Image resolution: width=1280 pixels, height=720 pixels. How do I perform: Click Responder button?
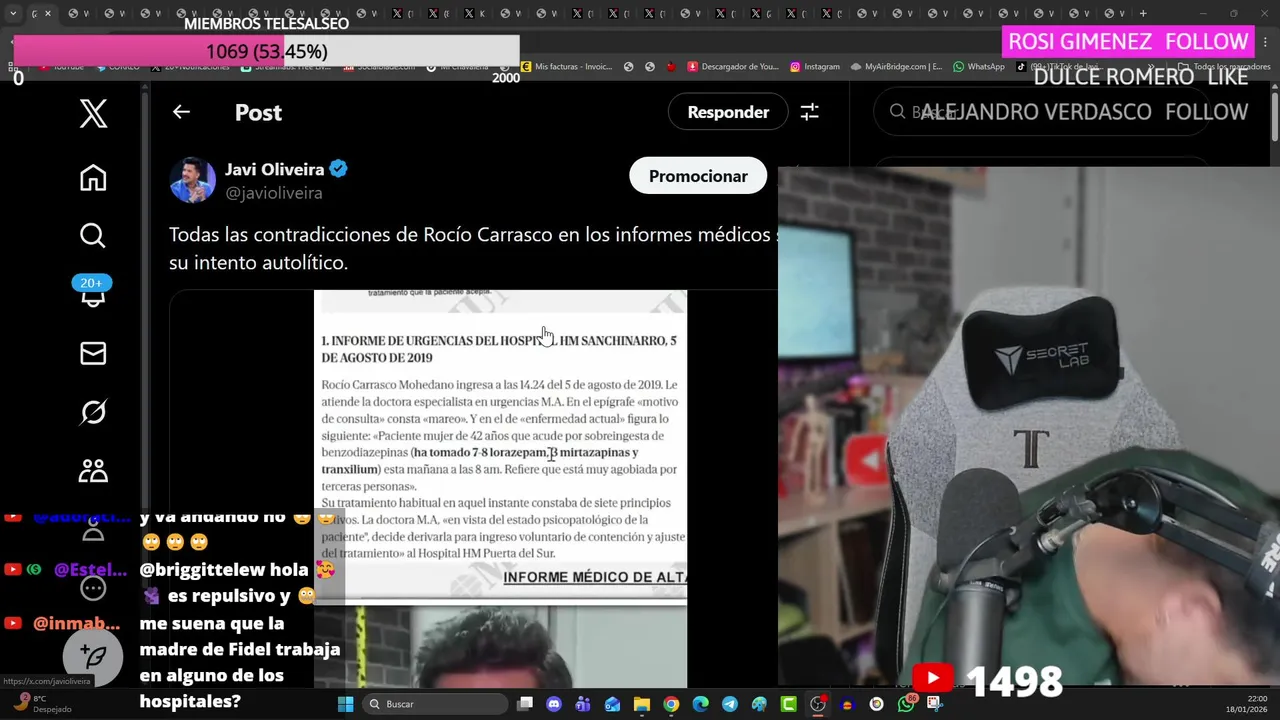[728, 112]
